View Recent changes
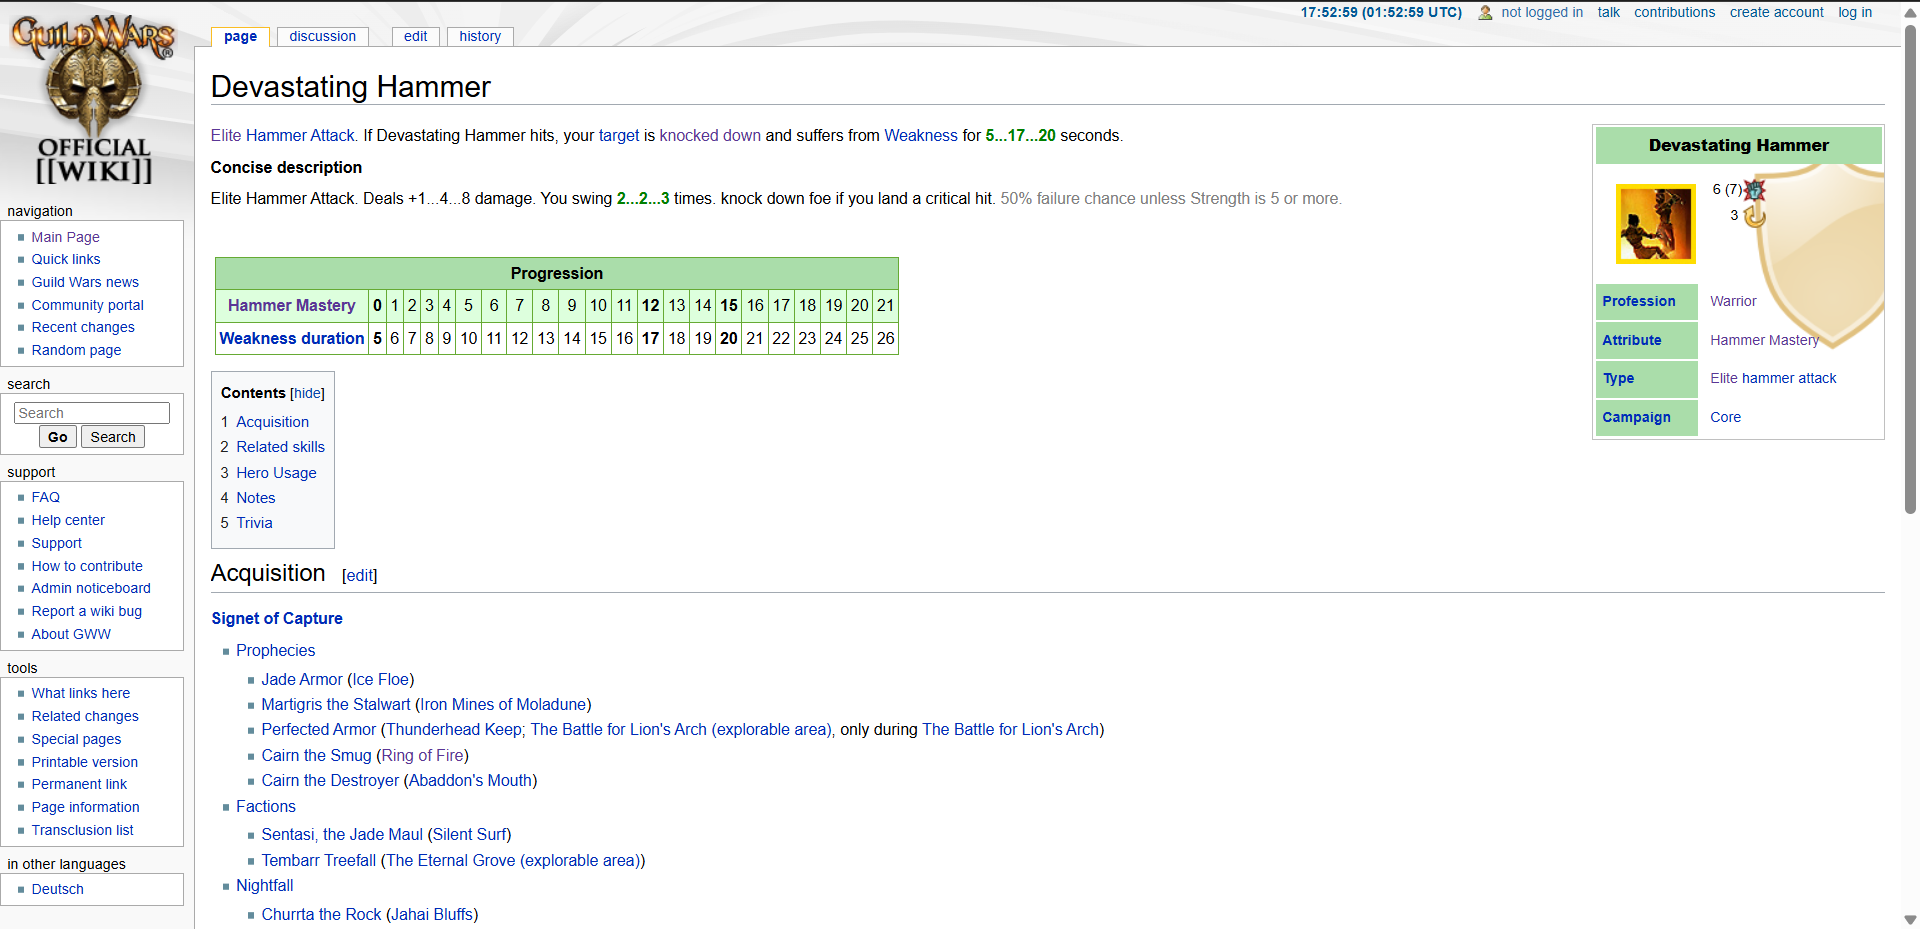 point(82,327)
